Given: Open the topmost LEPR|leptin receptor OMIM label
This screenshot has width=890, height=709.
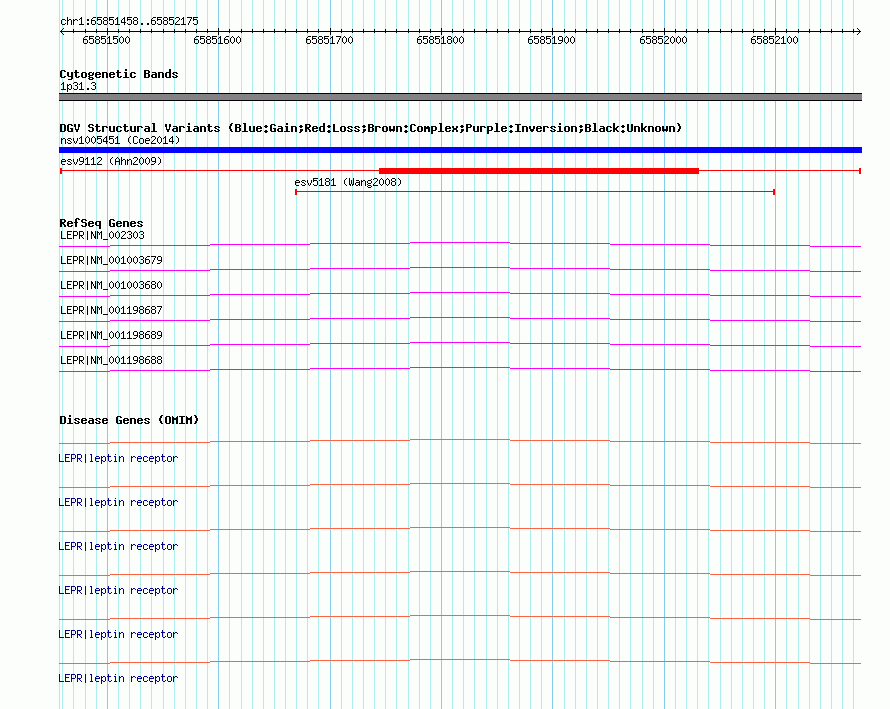Looking at the screenshot, I should [x=118, y=458].
